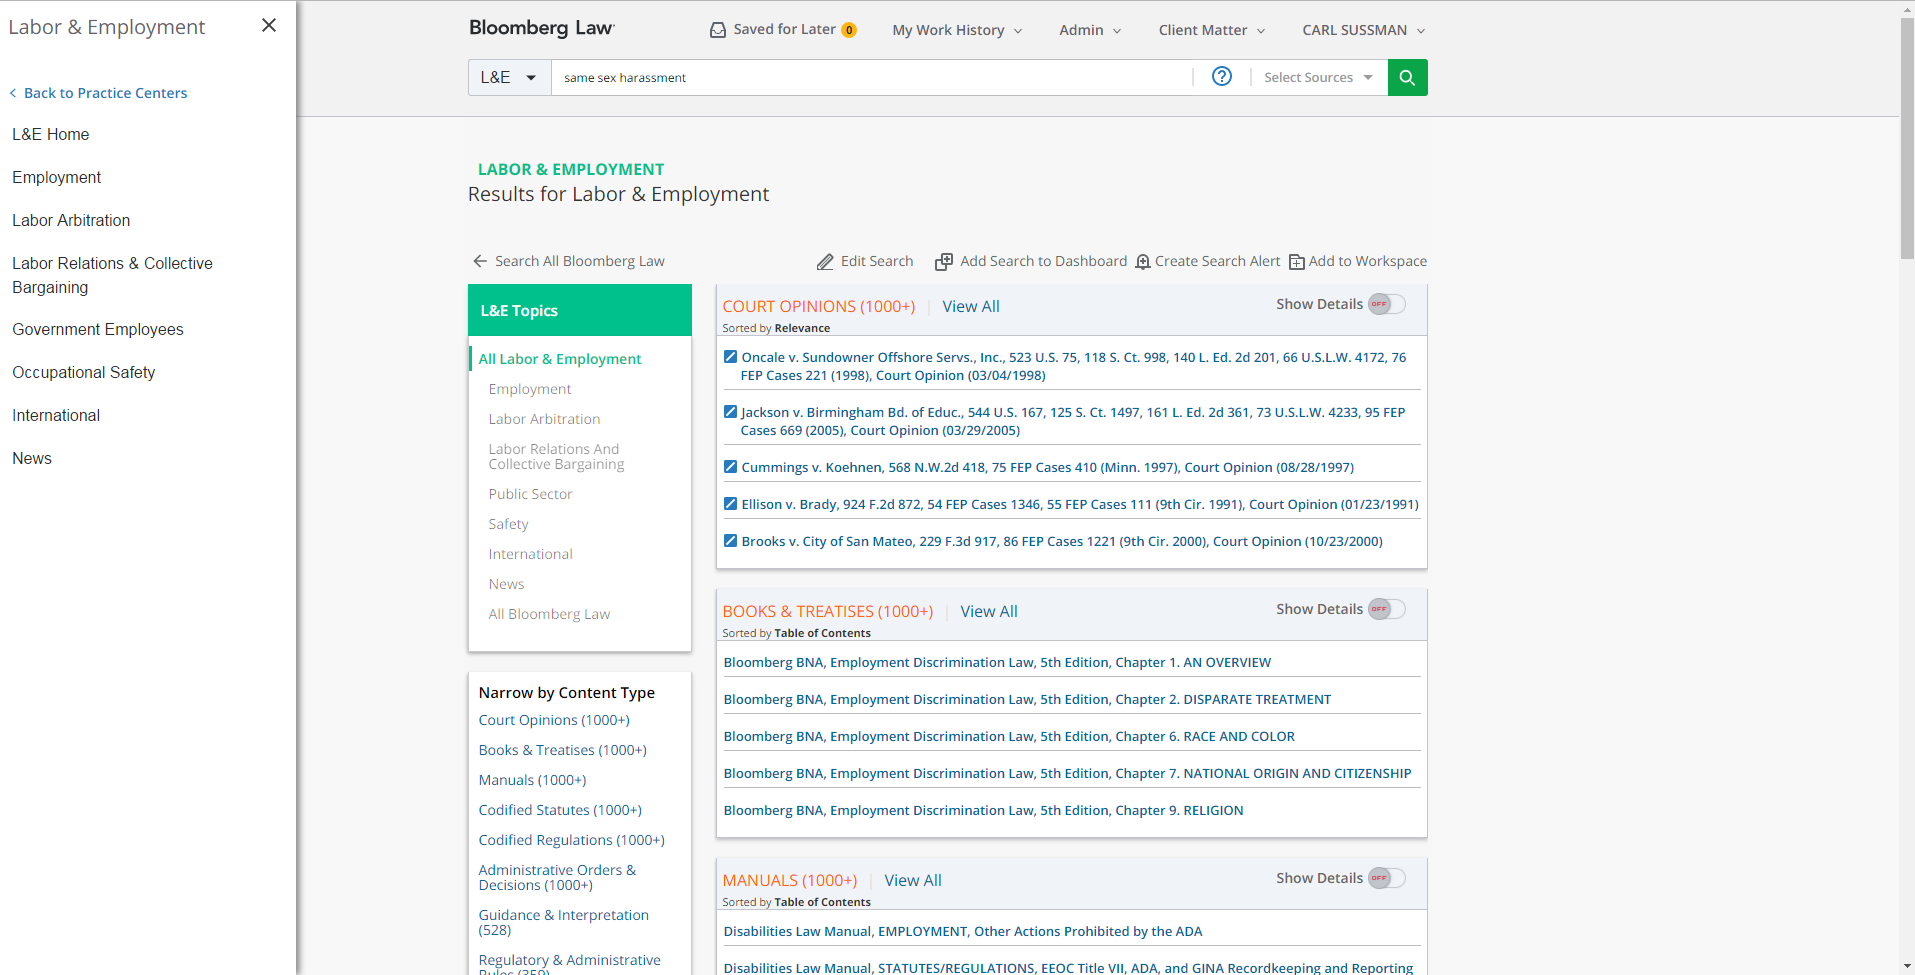Image resolution: width=1915 pixels, height=975 pixels.
Task: Open L&E Home in the sidebar
Action: click(x=51, y=134)
